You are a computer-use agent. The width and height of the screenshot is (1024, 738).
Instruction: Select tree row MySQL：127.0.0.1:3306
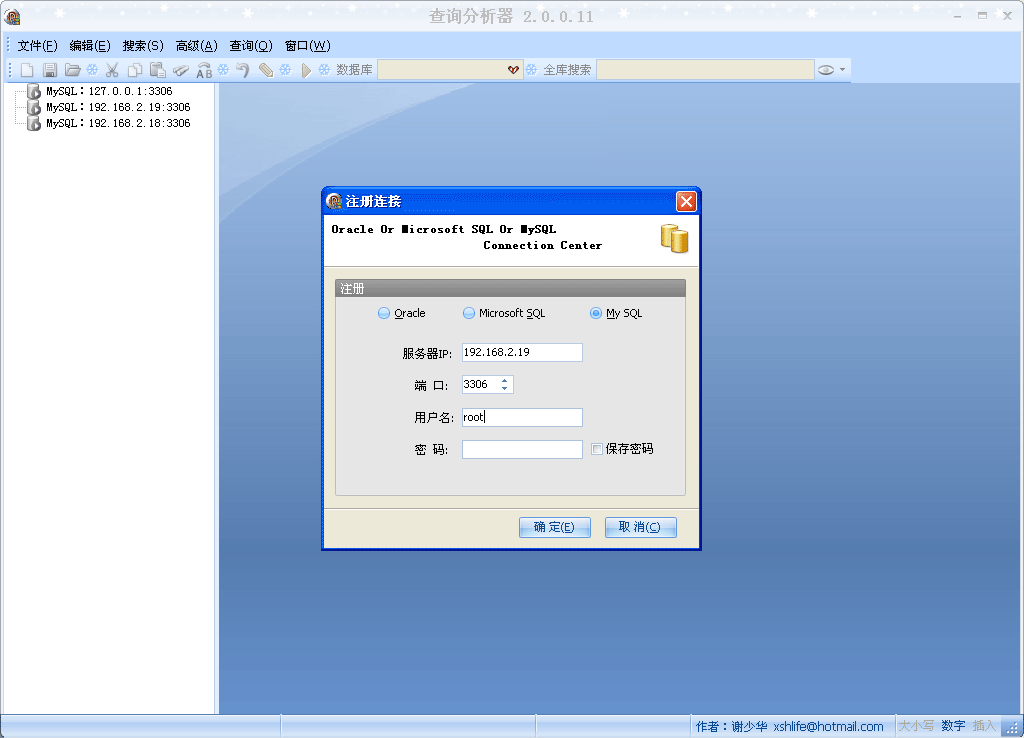[109, 91]
